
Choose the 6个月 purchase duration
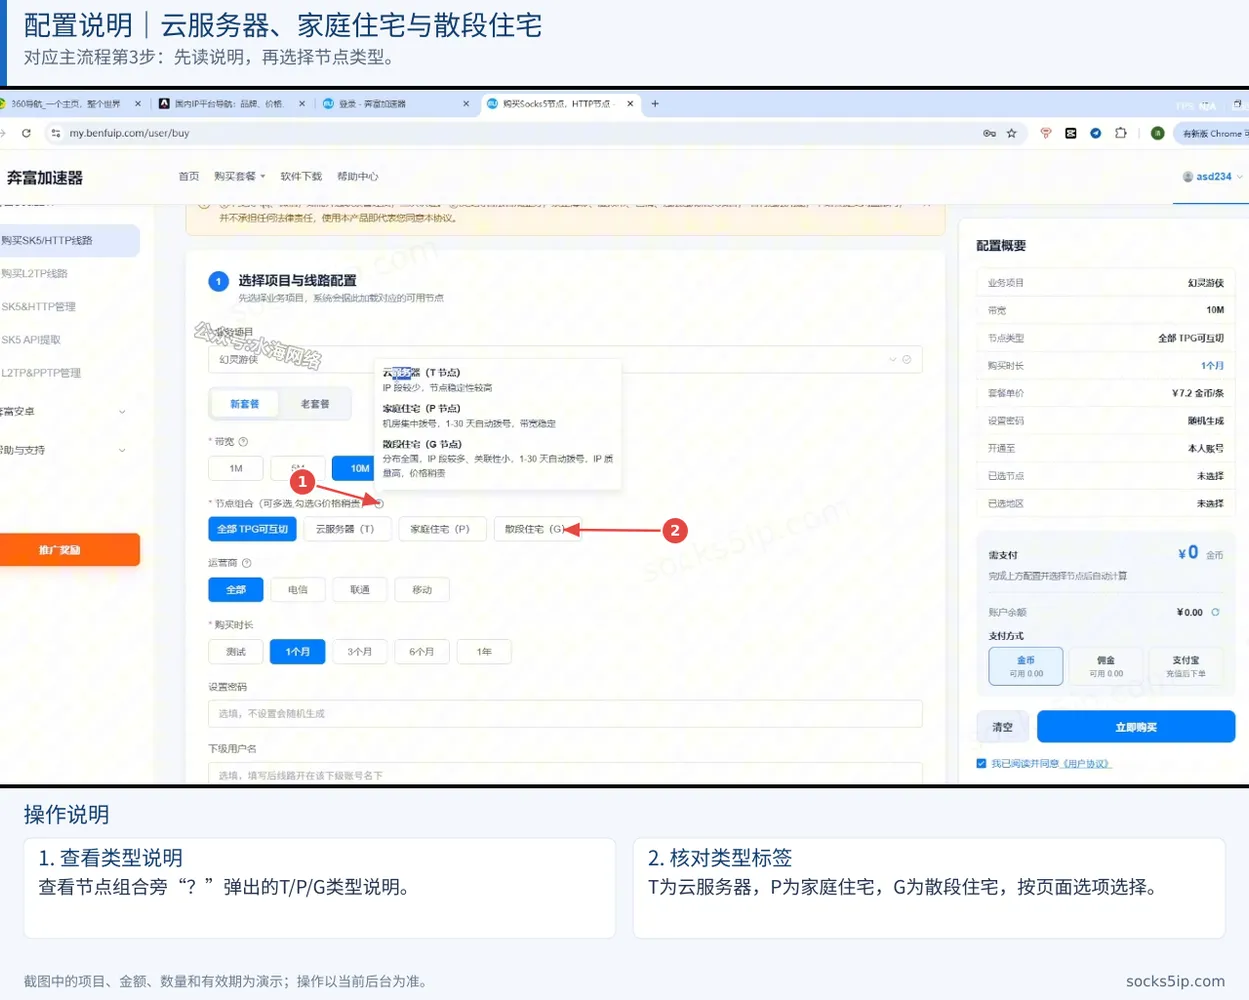422,652
